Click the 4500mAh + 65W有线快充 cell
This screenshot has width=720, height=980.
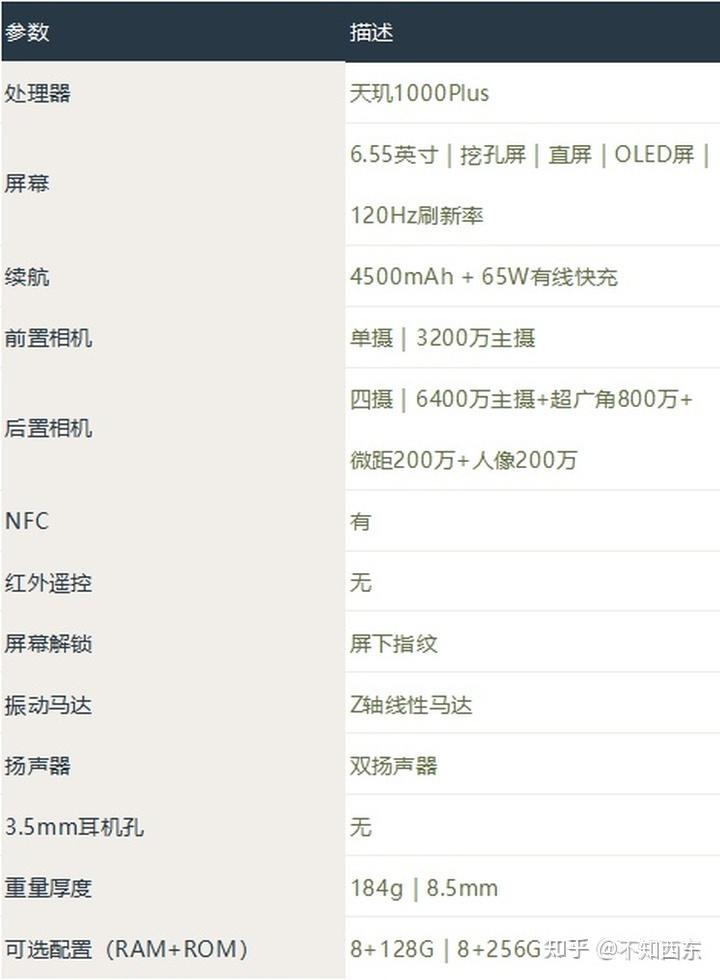click(483, 277)
